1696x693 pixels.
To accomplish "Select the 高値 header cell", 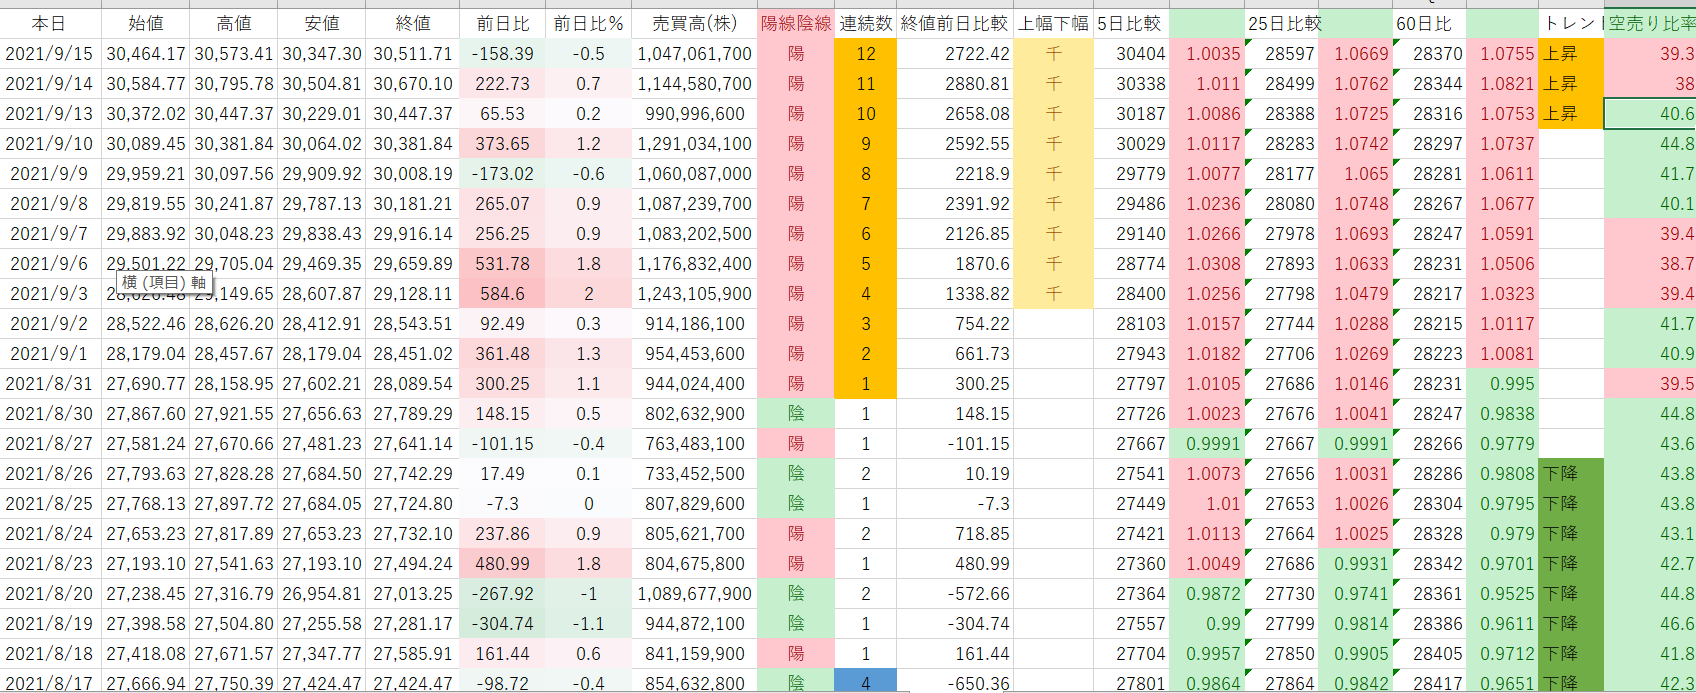I will pyautogui.click(x=233, y=23).
